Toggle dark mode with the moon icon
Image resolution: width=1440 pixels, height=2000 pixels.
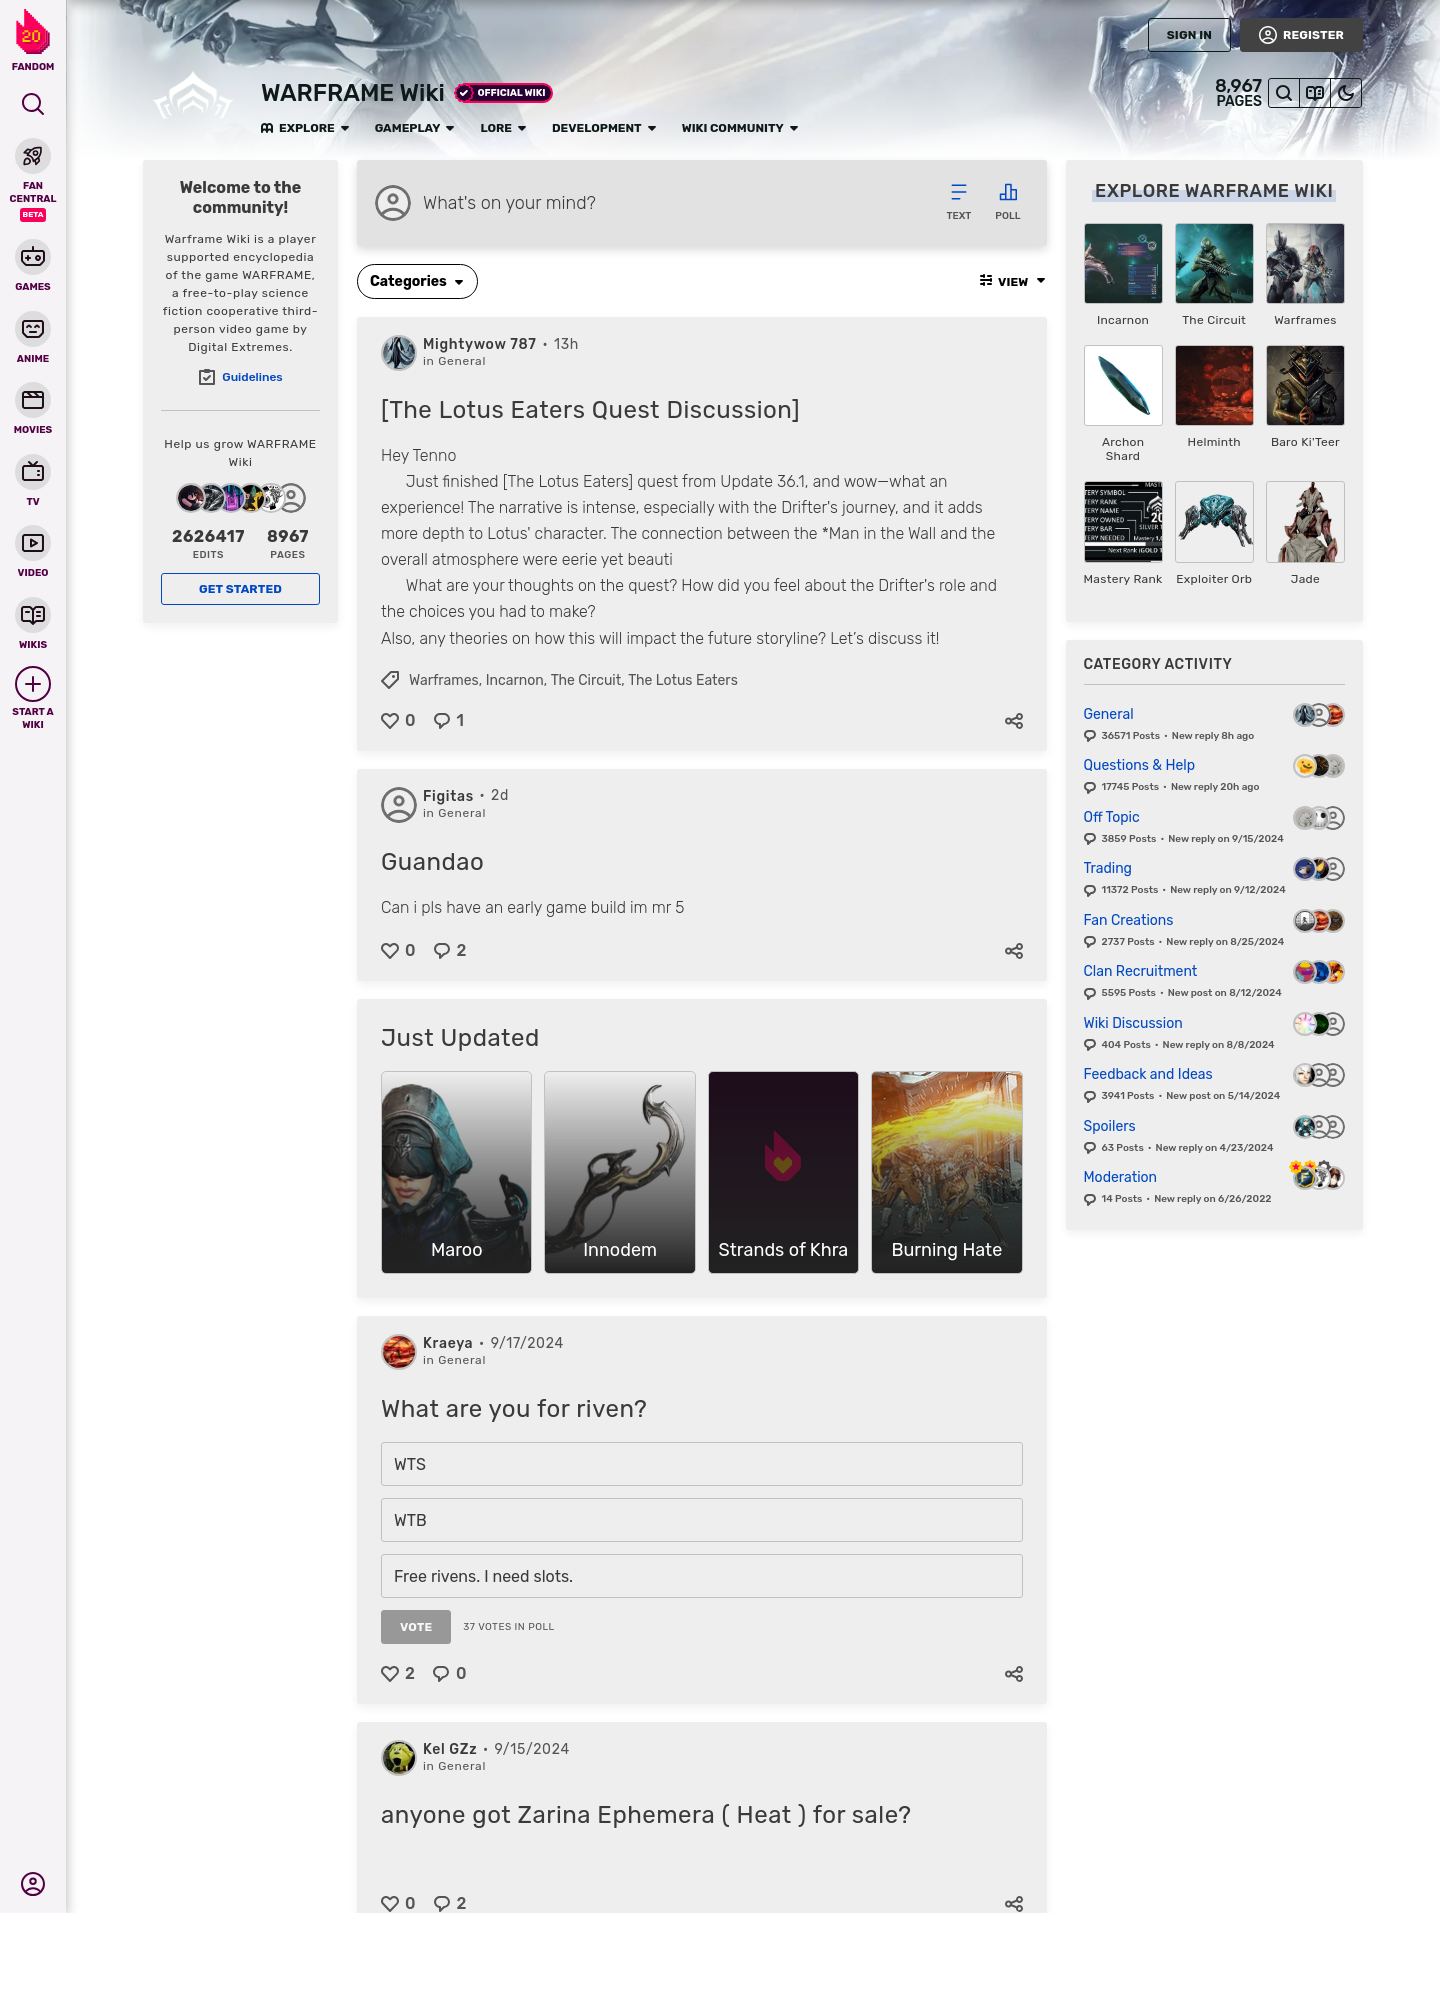[1346, 93]
